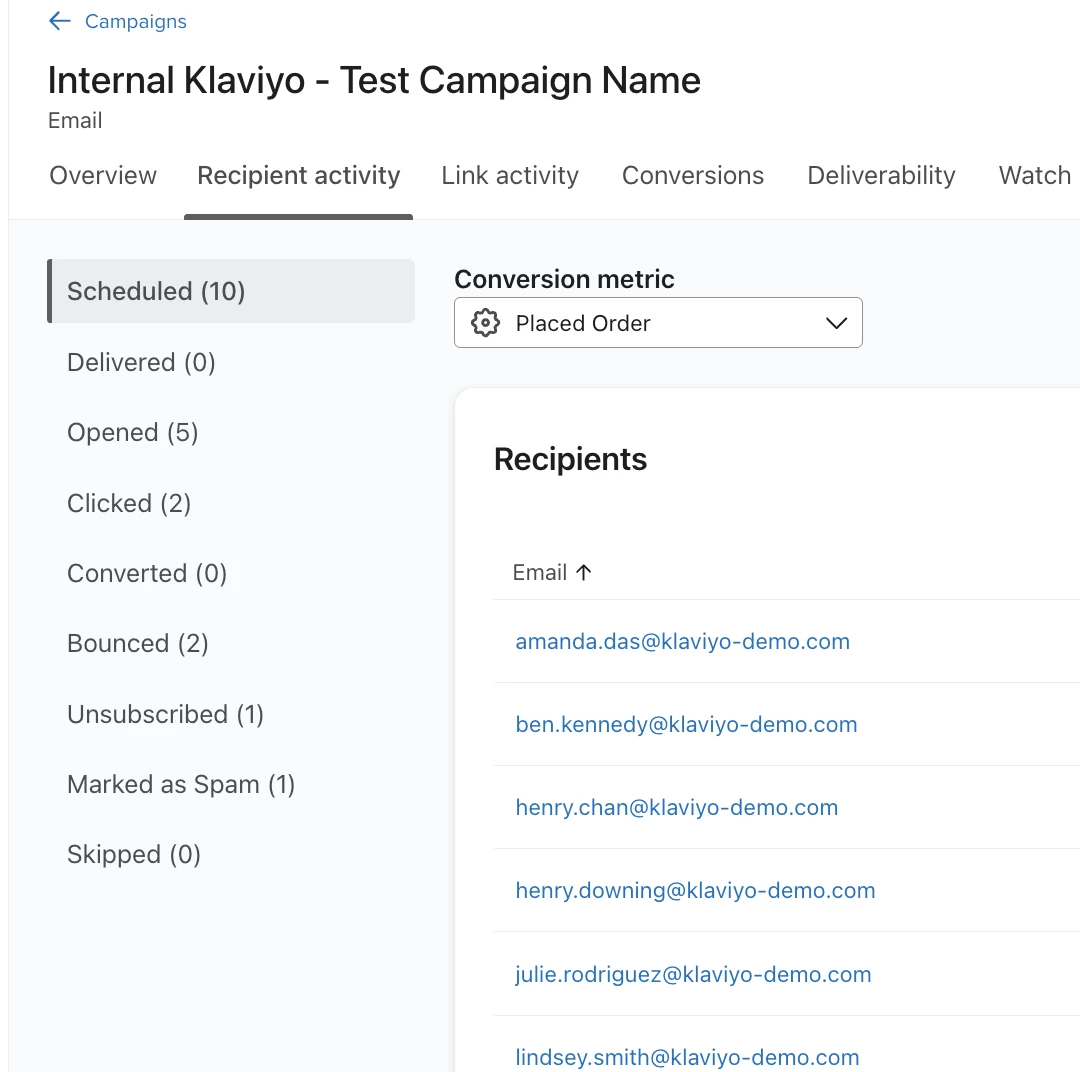Open lindsey.smith@klaviyo-demo.com profile
Screen dimensions: 1080x1072
pos(687,1058)
